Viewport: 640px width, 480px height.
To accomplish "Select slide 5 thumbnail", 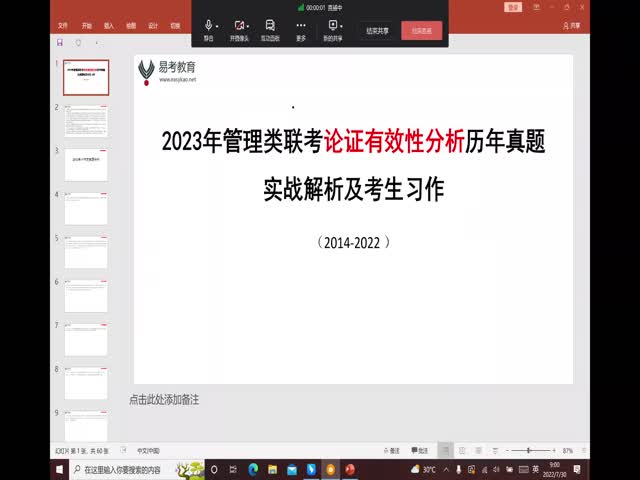I will click(x=86, y=252).
